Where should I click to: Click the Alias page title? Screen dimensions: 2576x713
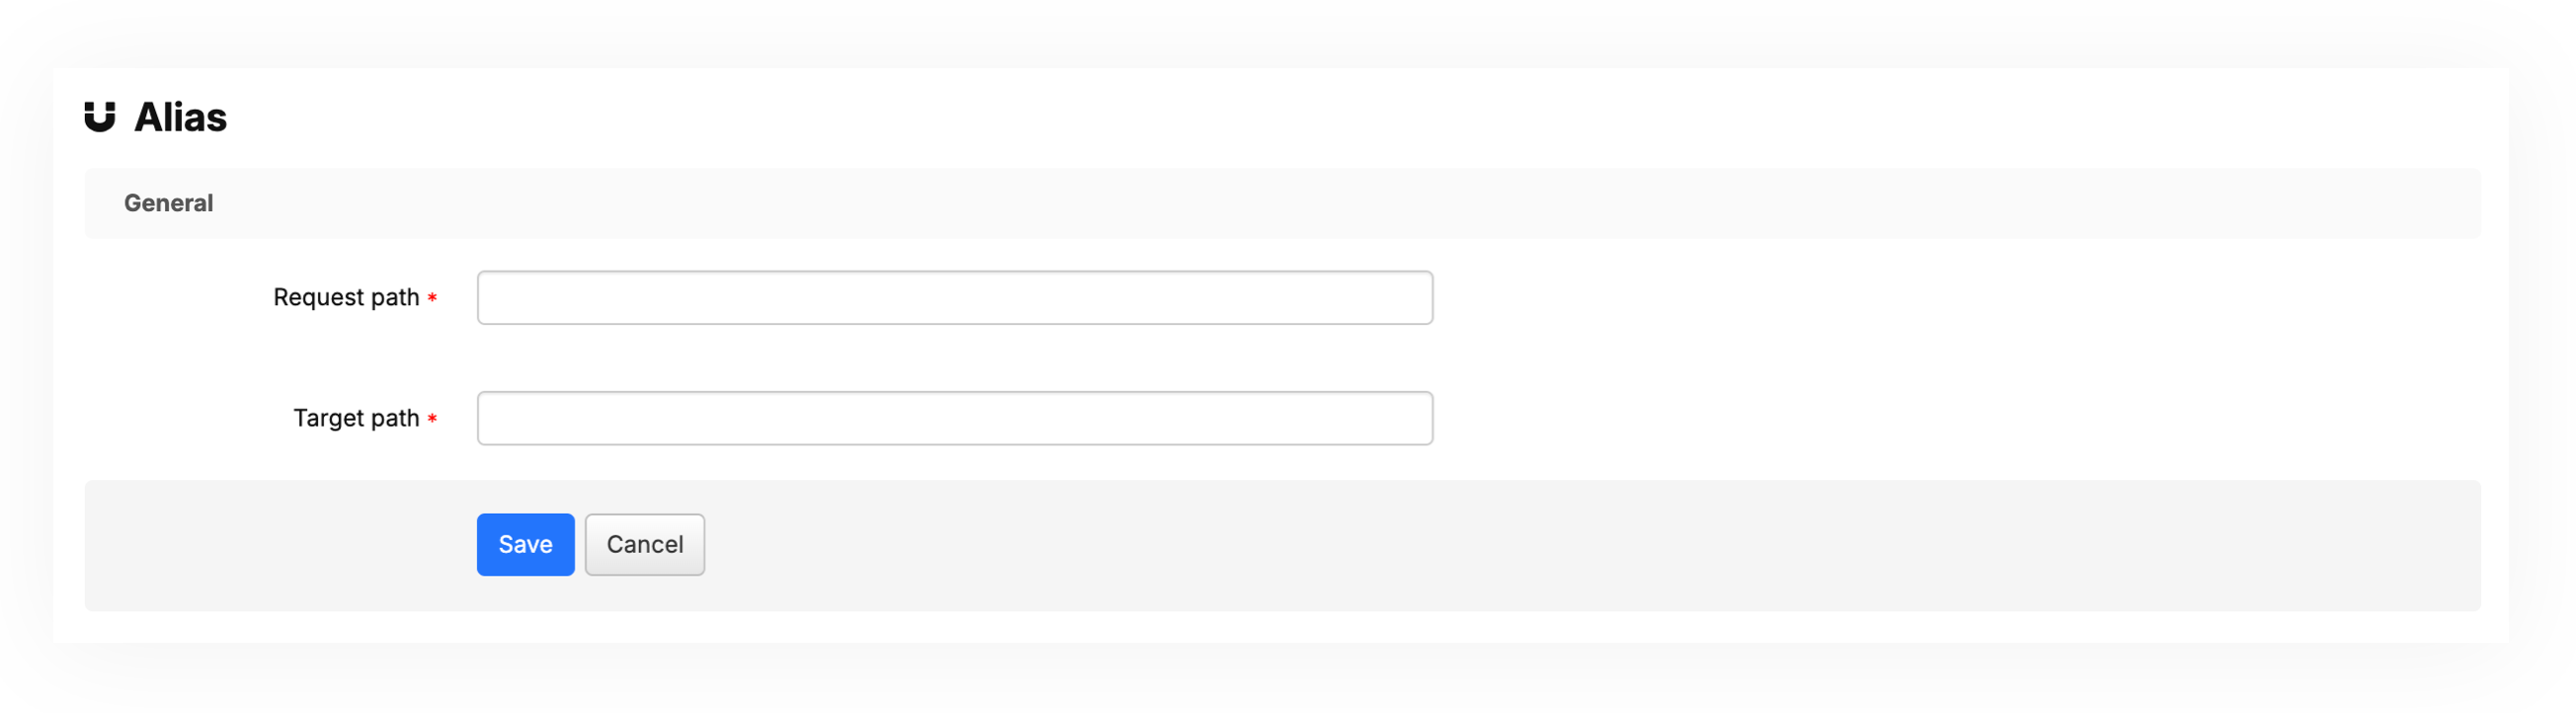[181, 116]
